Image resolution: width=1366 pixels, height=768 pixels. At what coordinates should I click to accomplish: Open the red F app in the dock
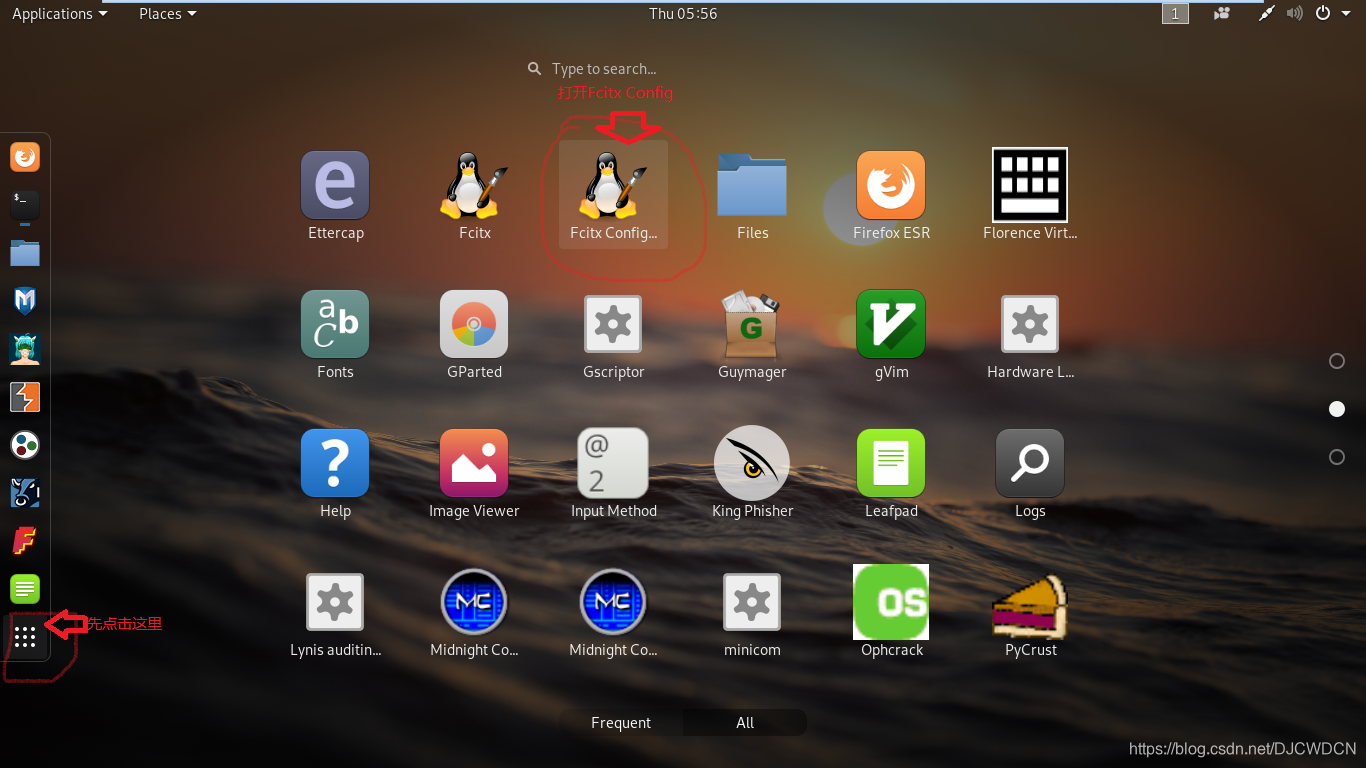pos(25,541)
